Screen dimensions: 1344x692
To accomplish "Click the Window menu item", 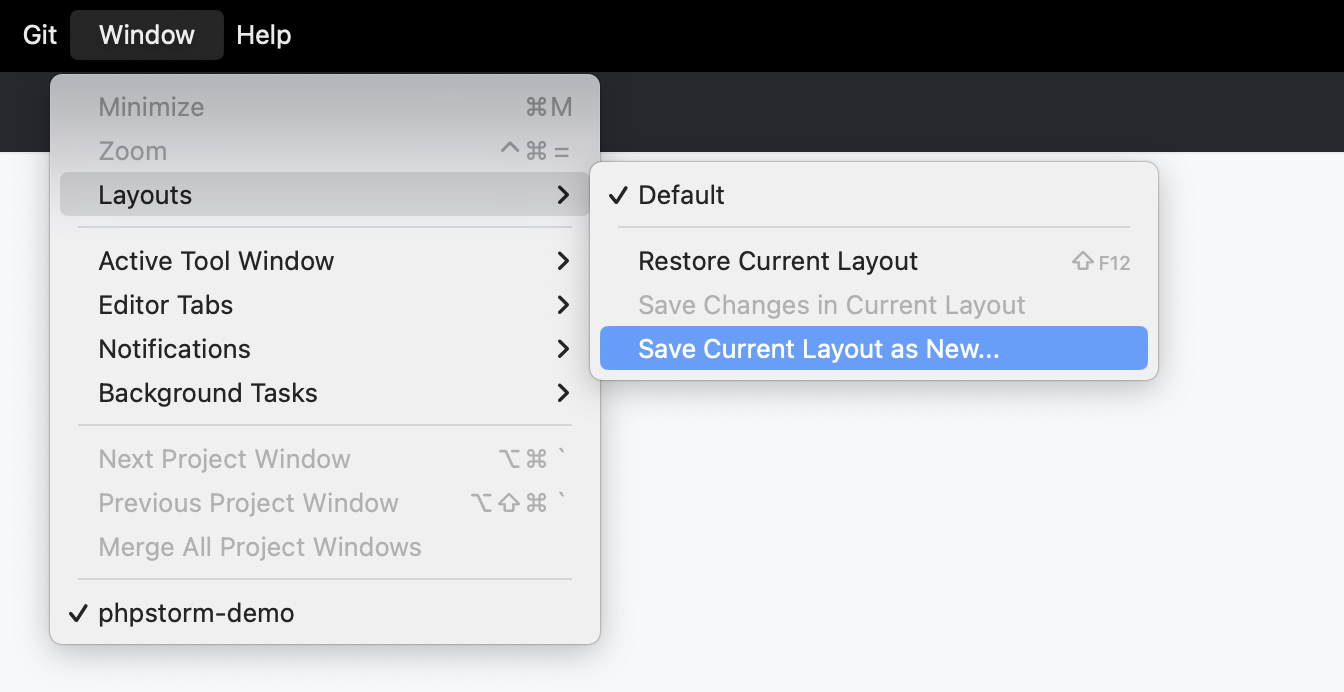I will tap(146, 35).
